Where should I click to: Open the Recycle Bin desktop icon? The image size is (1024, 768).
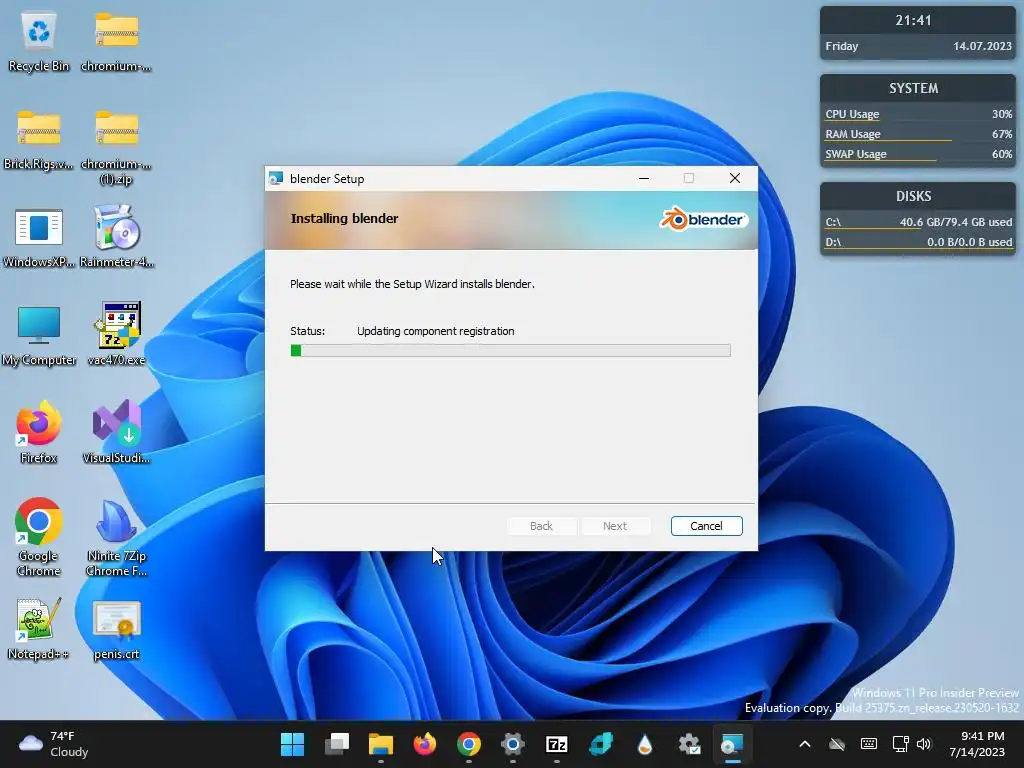39,41
